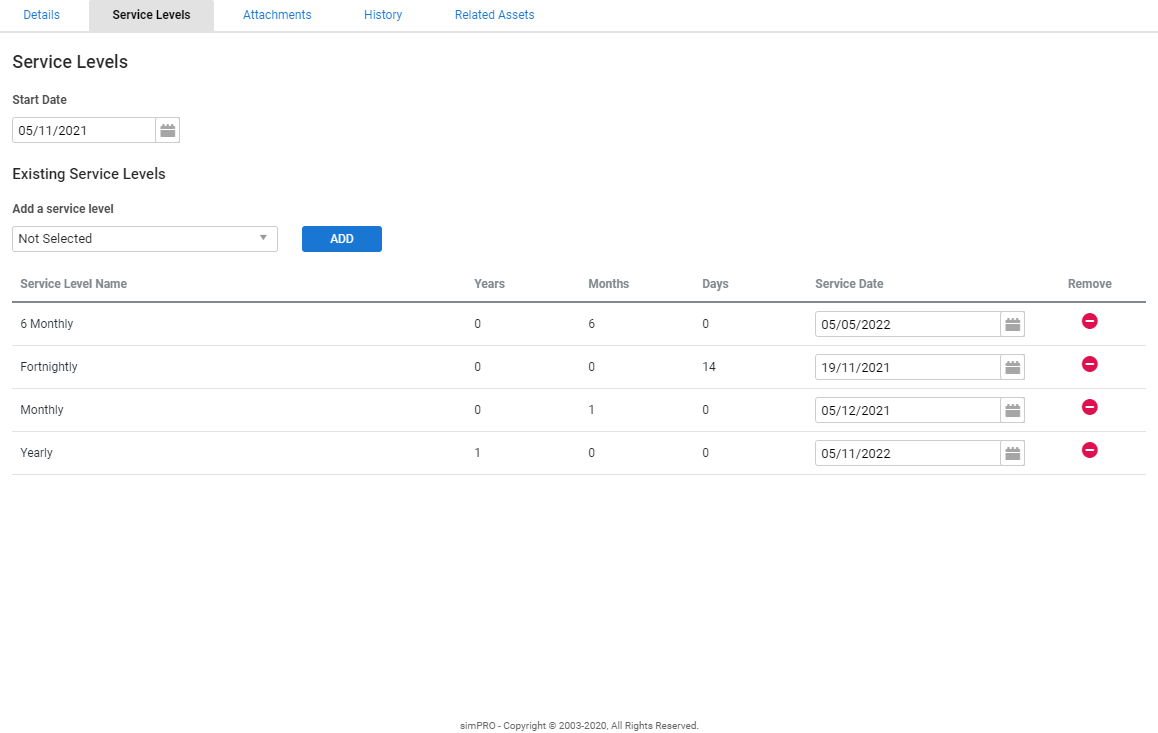Select the 6 Monthly row name
The width and height of the screenshot is (1158, 733).
click(47, 323)
